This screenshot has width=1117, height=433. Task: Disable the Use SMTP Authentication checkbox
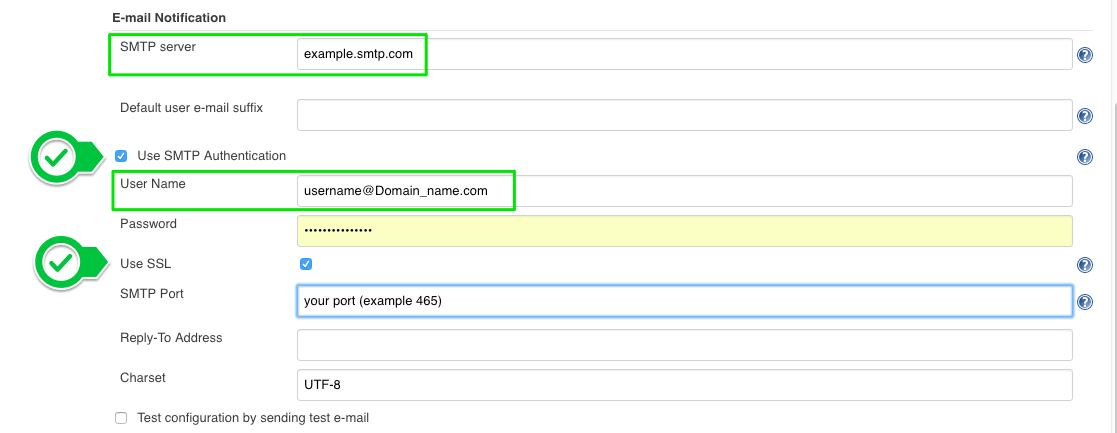click(x=121, y=156)
